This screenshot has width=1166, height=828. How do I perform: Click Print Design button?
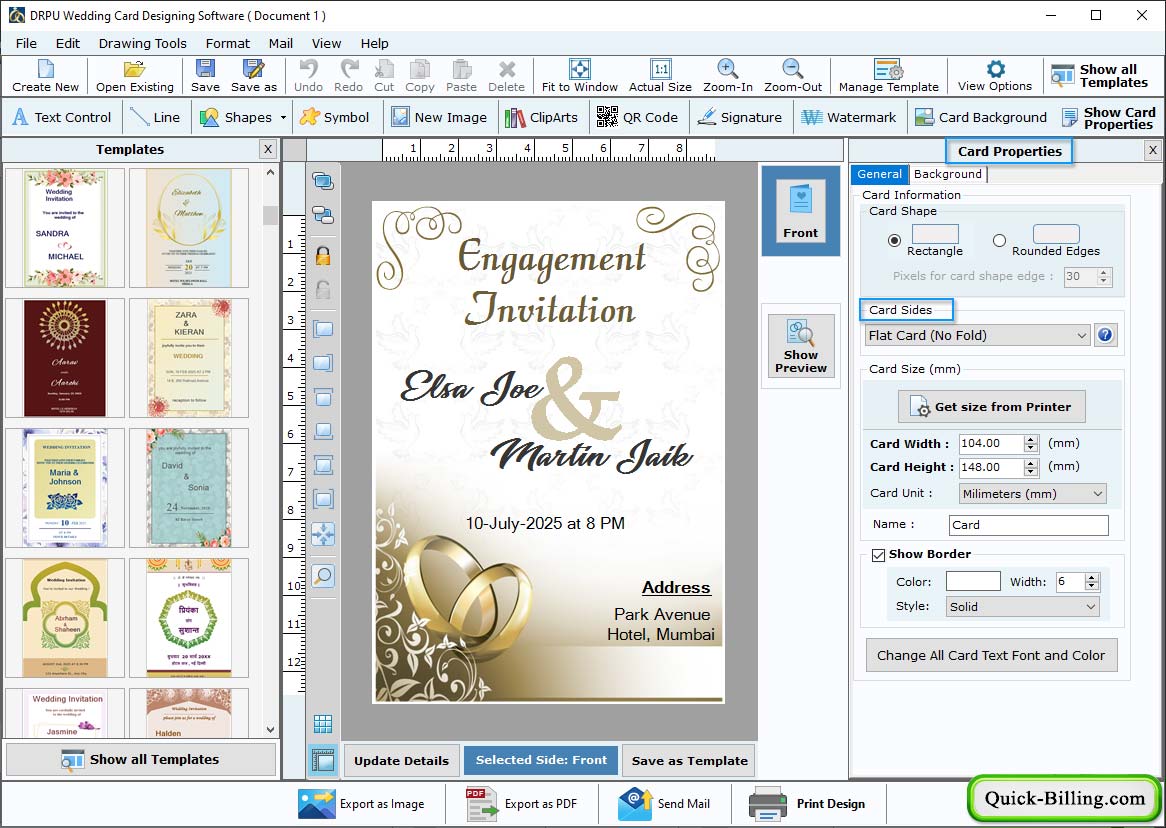pyautogui.click(x=808, y=804)
